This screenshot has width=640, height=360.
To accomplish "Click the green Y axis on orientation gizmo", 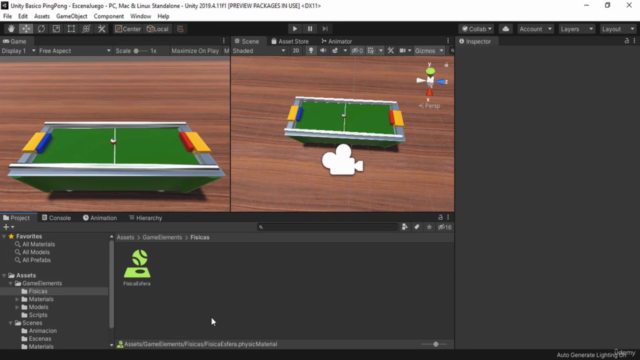I will pyautogui.click(x=430, y=71).
